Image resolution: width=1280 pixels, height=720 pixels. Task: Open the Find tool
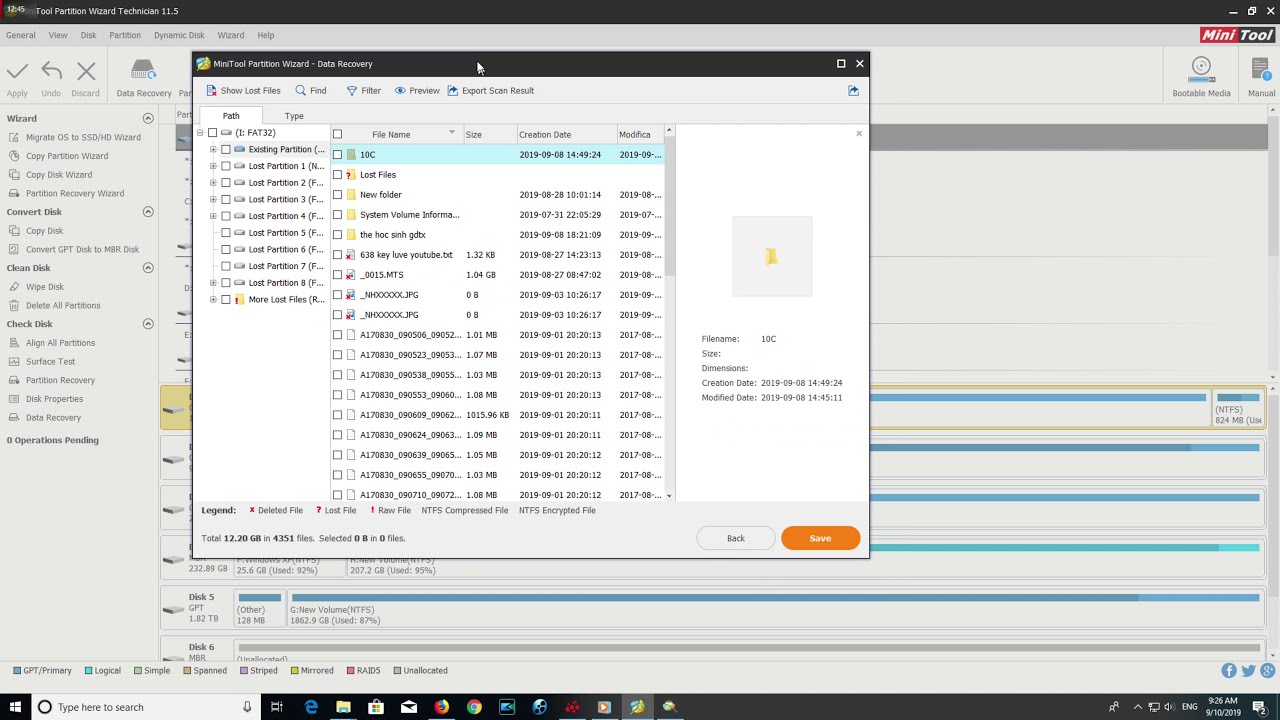tap(310, 90)
